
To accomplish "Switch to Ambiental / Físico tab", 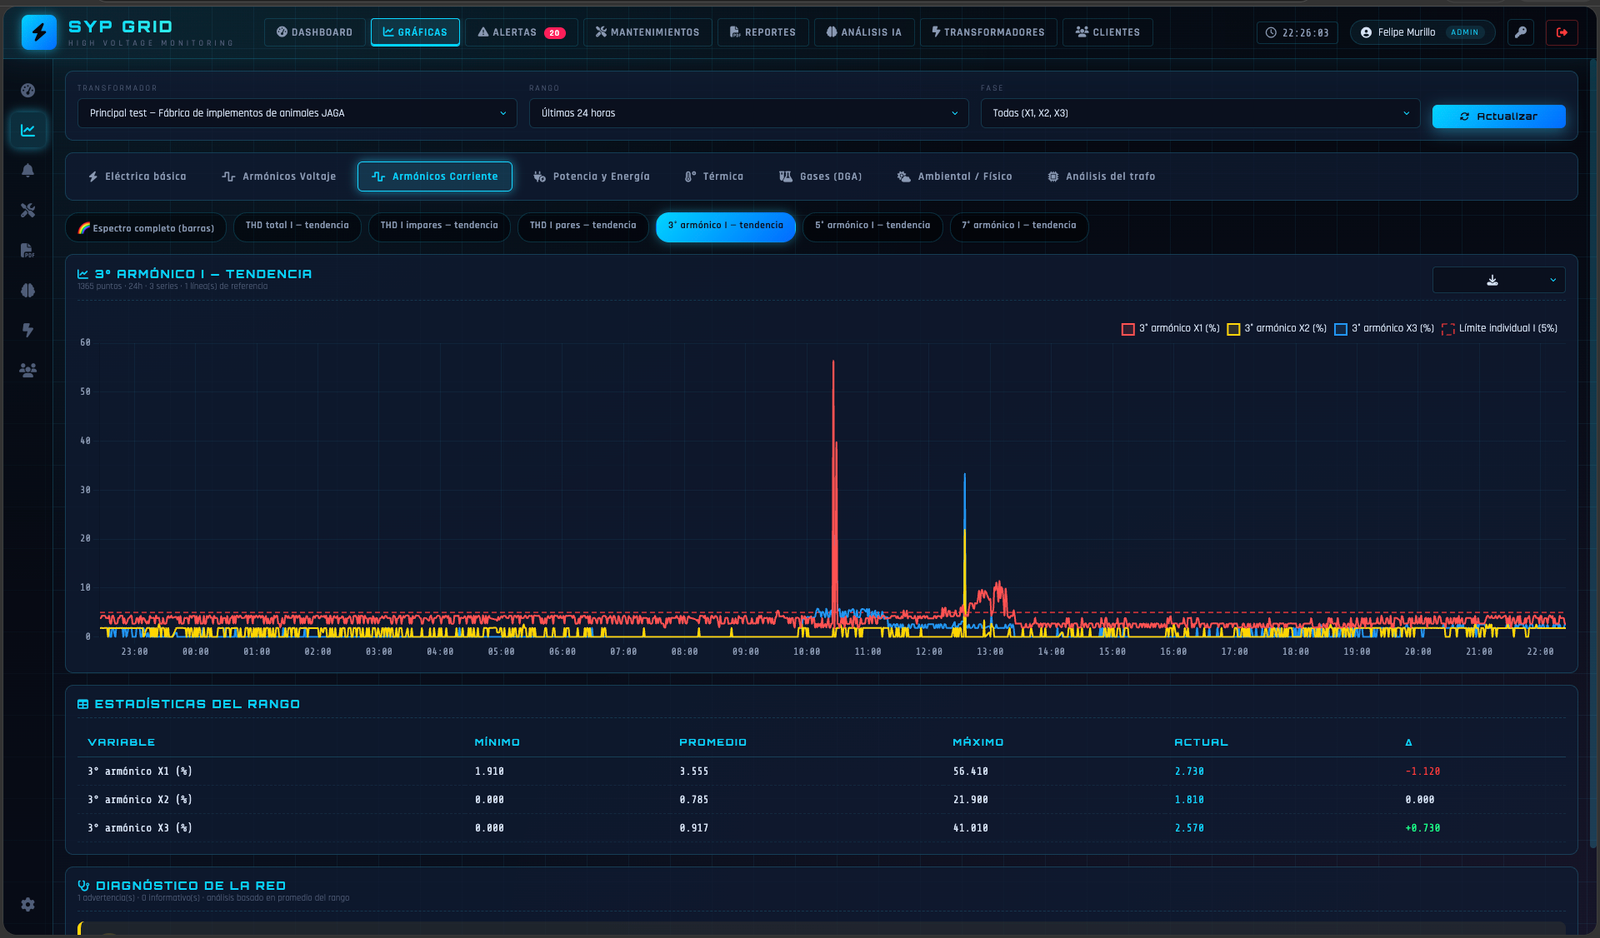I will pyautogui.click(x=955, y=176).
